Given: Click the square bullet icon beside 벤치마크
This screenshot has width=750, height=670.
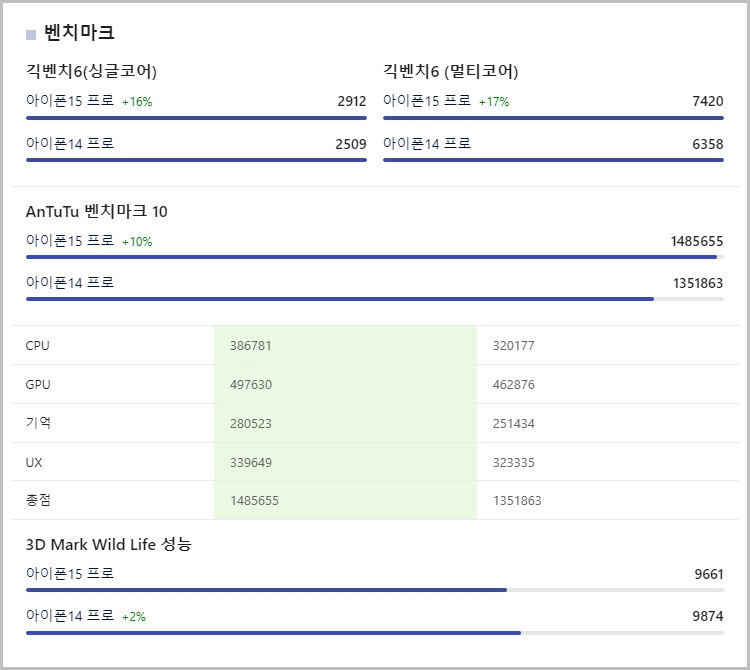Looking at the screenshot, I should point(31,35).
